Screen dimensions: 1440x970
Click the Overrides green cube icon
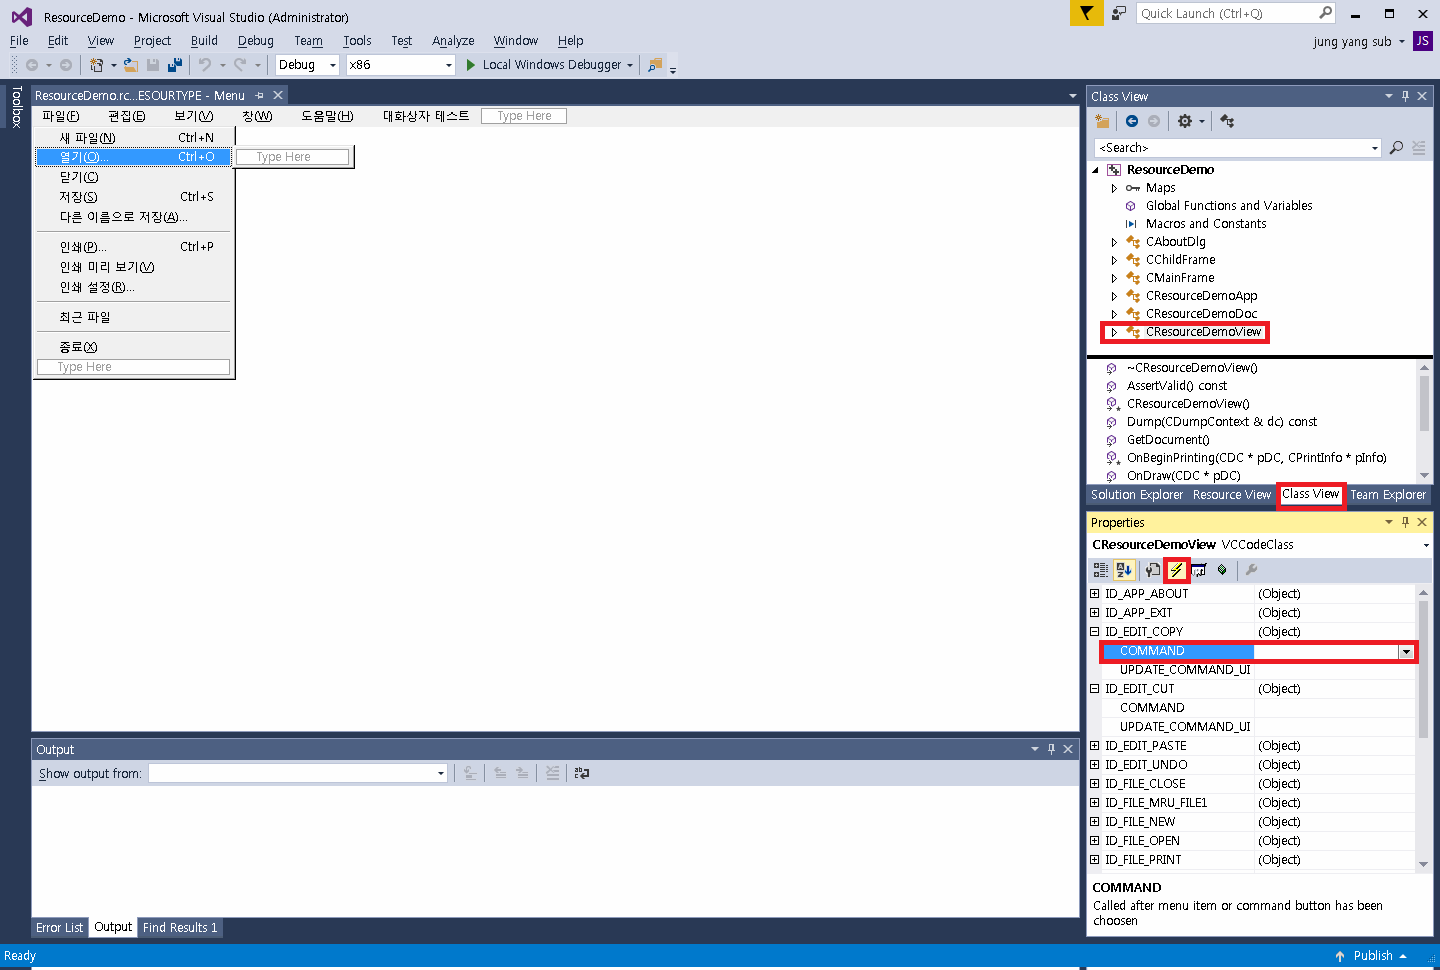pyautogui.click(x=1222, y=570)
